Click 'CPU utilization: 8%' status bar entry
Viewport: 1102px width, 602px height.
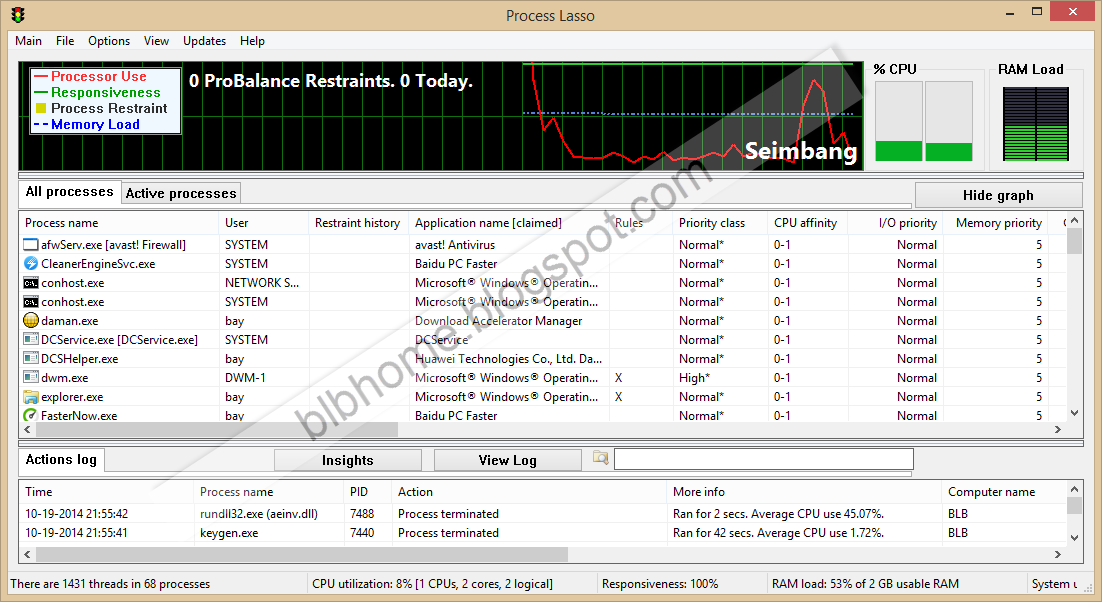pyautogui.click(x=432, y=584)
